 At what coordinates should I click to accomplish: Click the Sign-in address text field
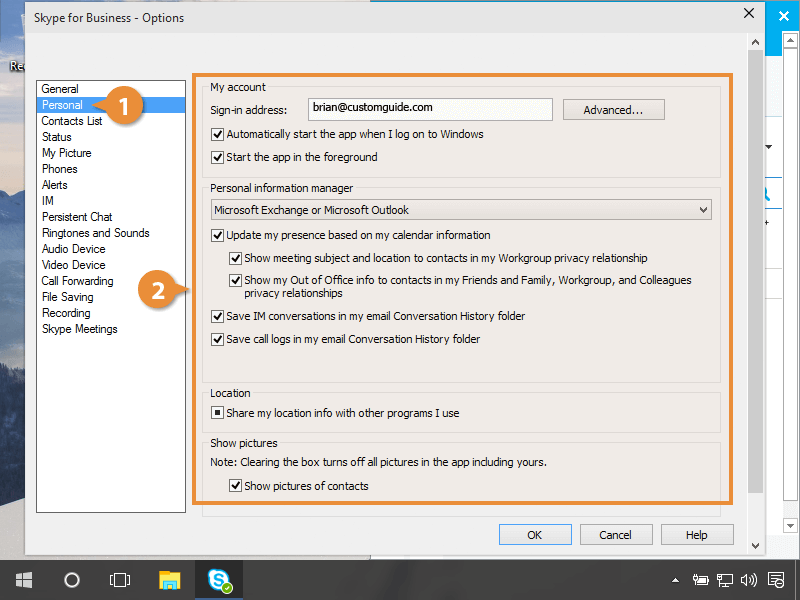[x=430, y=109]
